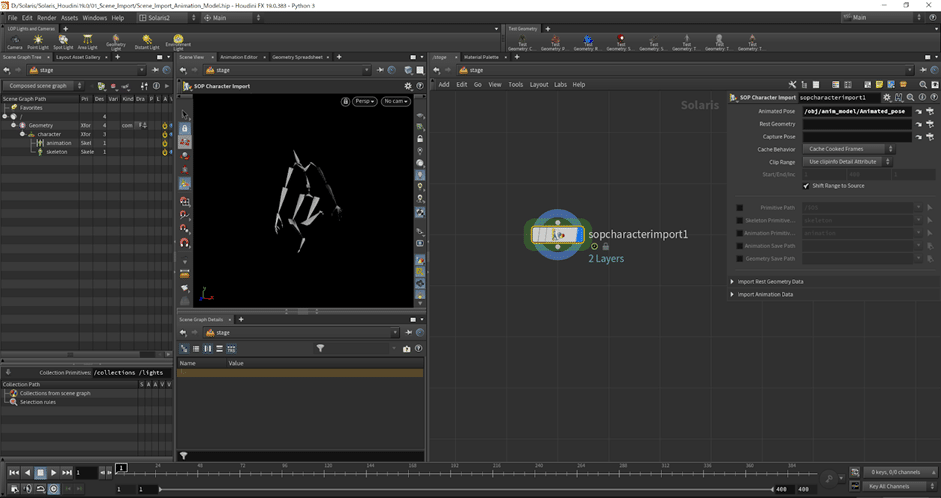
Task: Switch to the Geometry Spreadsheet tab
Action: tap(297, 57)
